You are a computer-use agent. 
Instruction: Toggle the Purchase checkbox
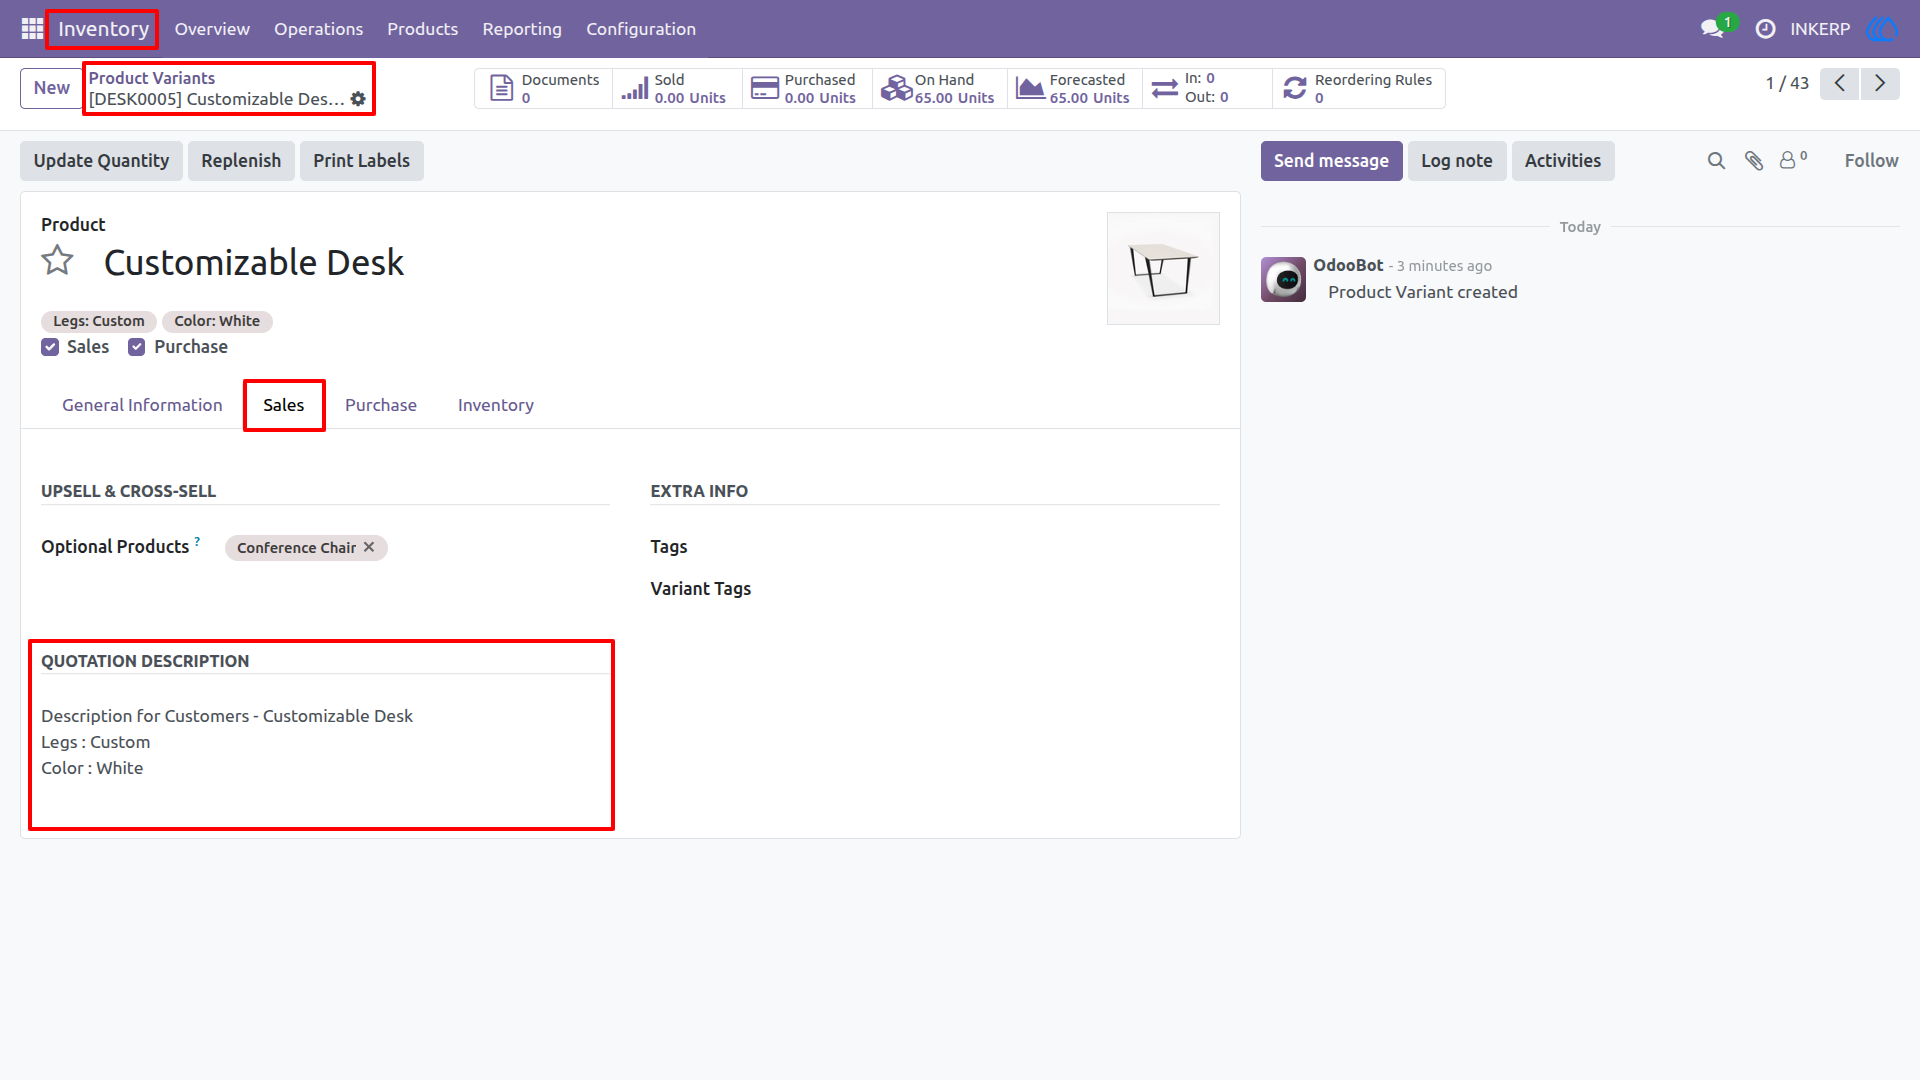[x=137, y=347]
